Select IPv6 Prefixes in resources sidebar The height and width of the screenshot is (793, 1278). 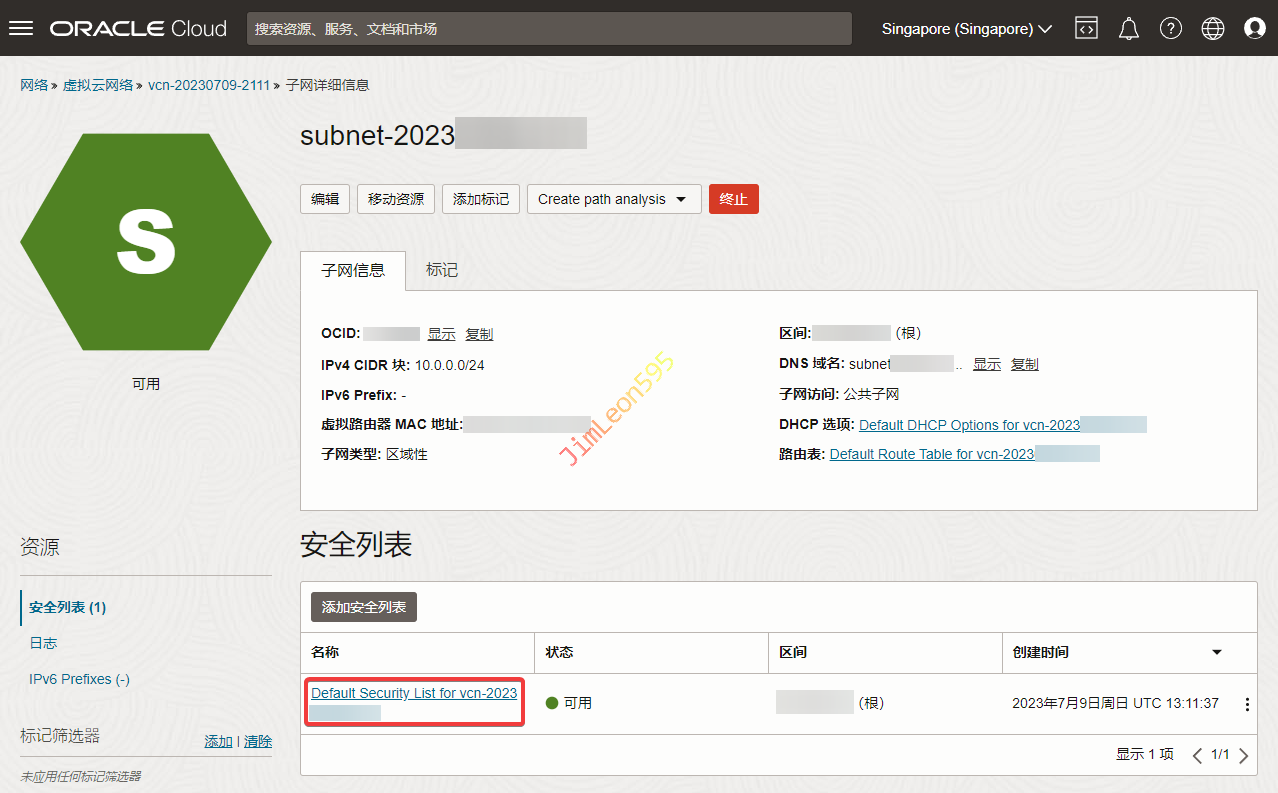tap(79, 679)
